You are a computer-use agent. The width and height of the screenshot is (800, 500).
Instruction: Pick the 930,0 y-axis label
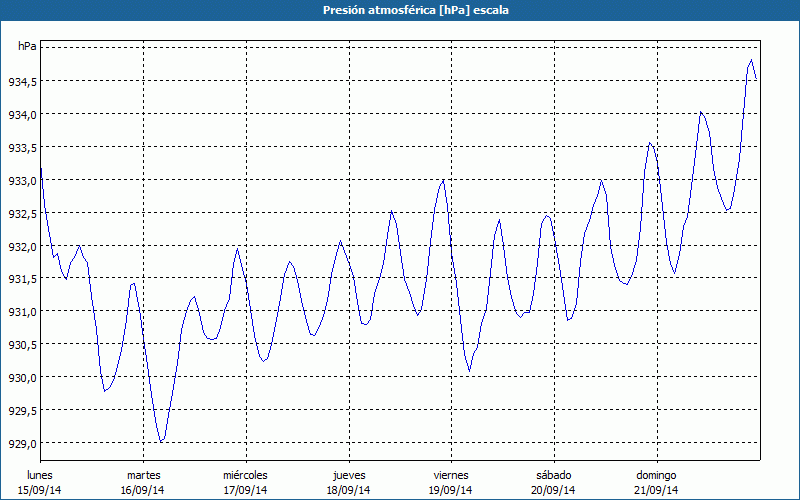tap(24, 378)
